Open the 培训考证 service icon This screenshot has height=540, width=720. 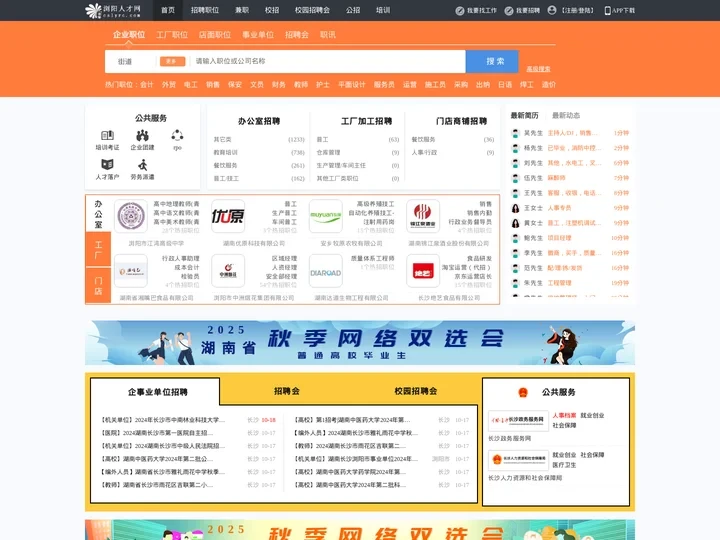coord(107,135)
